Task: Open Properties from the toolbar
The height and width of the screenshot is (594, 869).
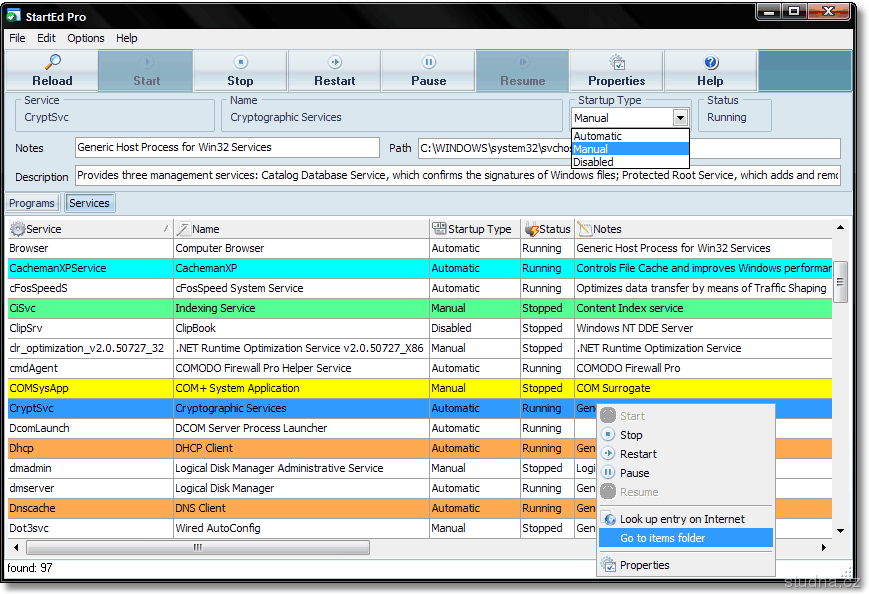Action: 616,71
